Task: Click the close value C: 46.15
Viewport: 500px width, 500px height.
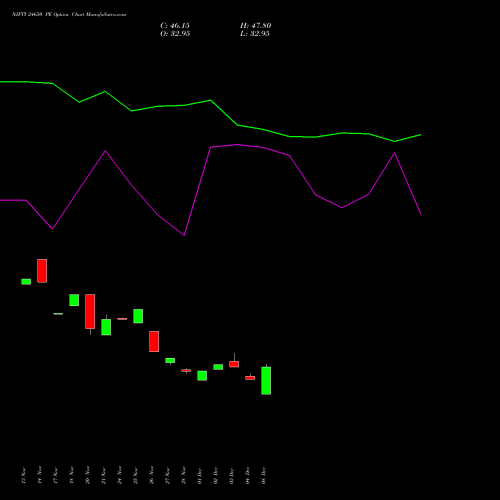Action: [175, 26]
